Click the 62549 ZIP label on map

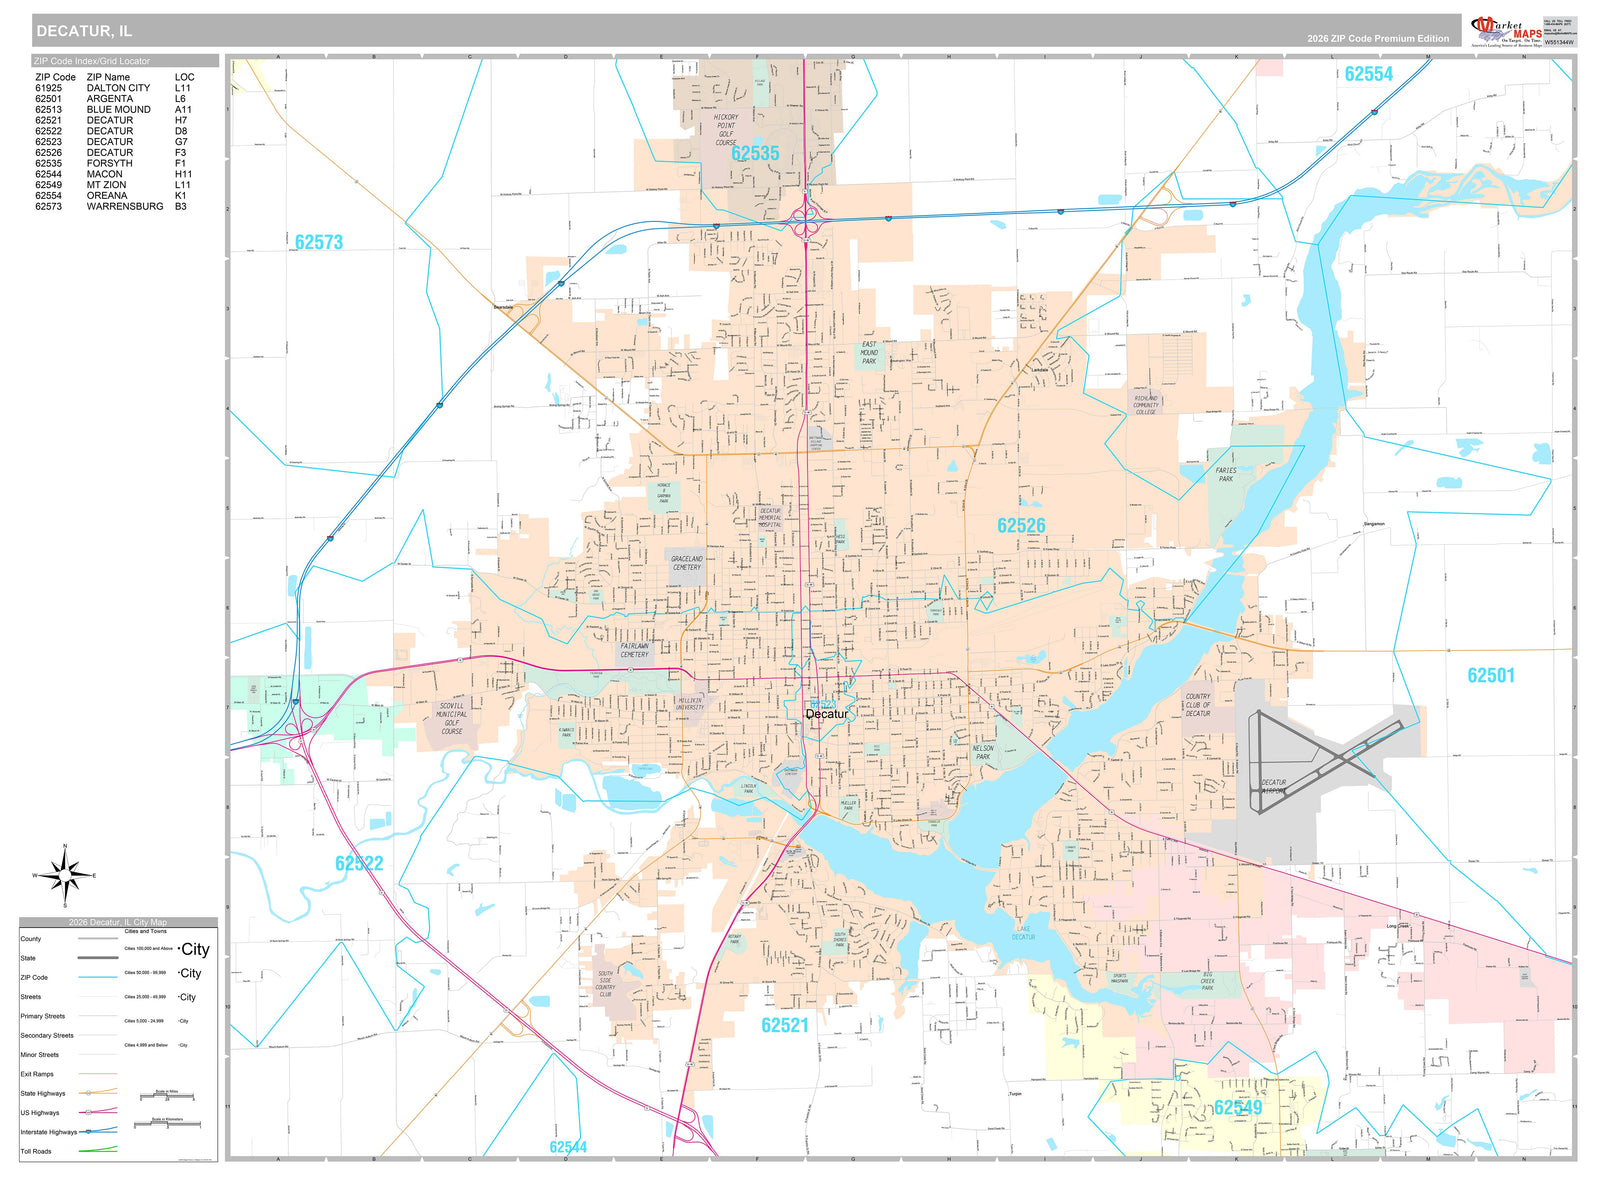click(1238, 1107)
